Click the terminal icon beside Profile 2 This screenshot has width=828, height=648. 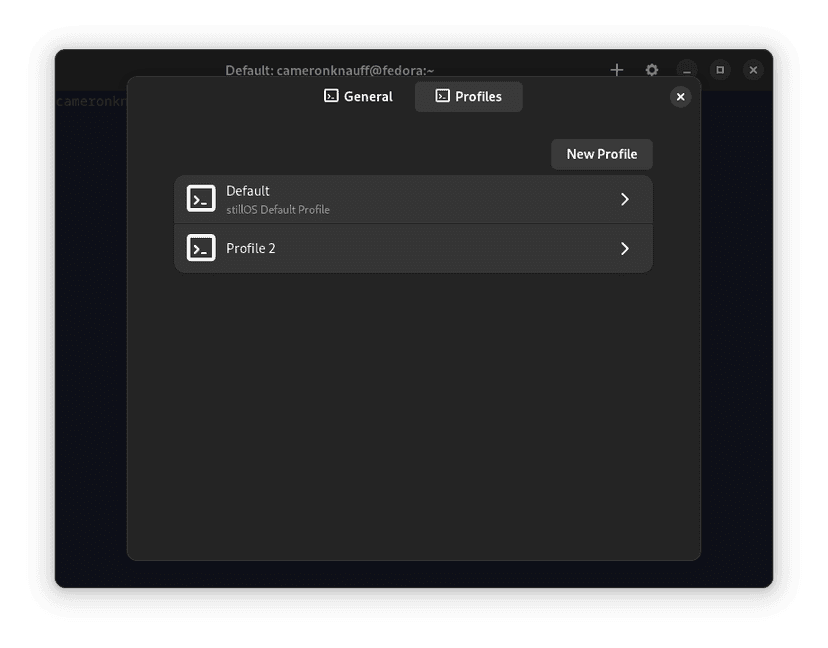point(201,248)
